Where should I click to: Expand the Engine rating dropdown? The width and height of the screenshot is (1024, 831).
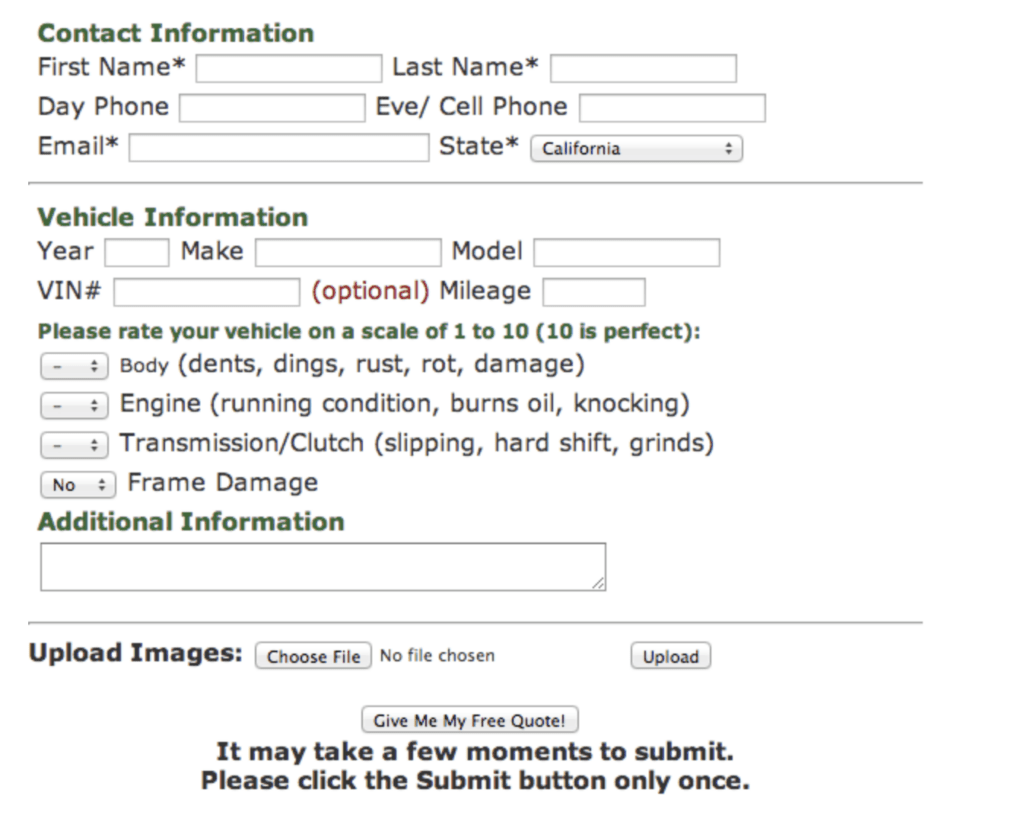tap(74, 406)
